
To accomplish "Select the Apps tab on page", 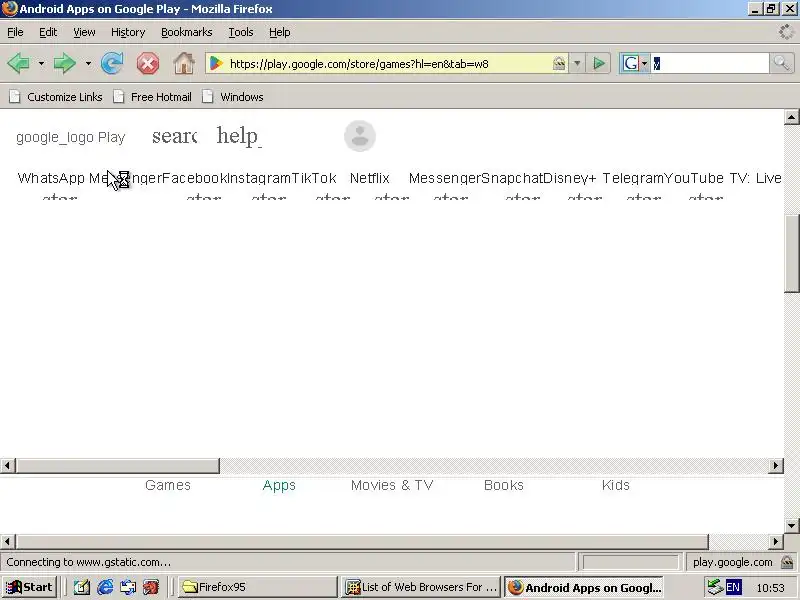I will 279,485.
